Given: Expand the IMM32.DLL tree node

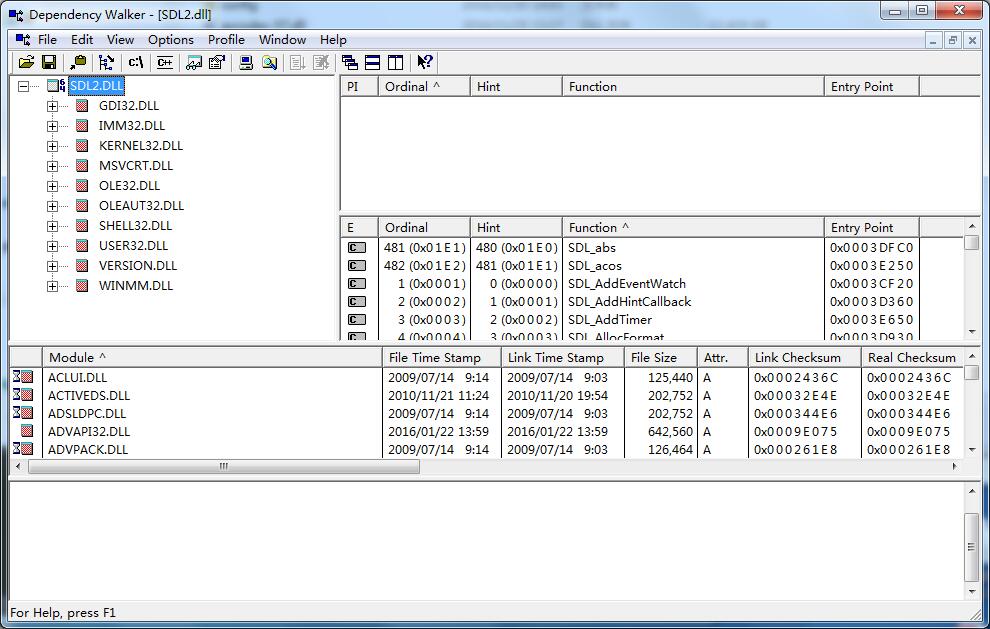Looking at the screenshot, I should [52, 126].
